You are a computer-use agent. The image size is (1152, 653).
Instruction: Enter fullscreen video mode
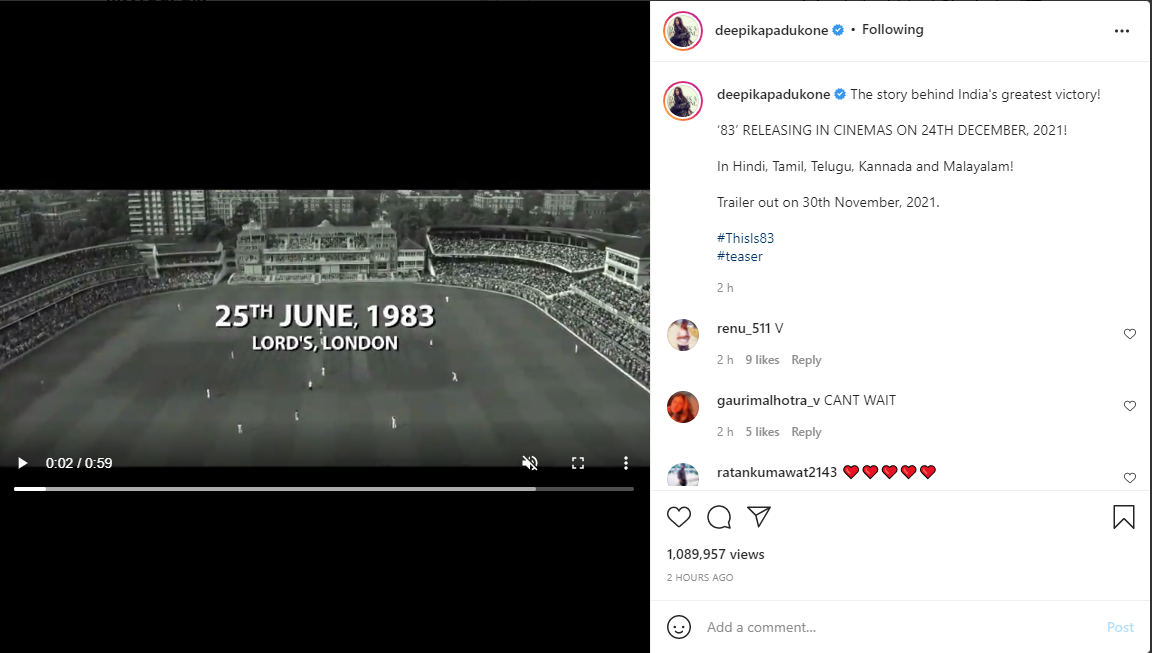(578, 463)
